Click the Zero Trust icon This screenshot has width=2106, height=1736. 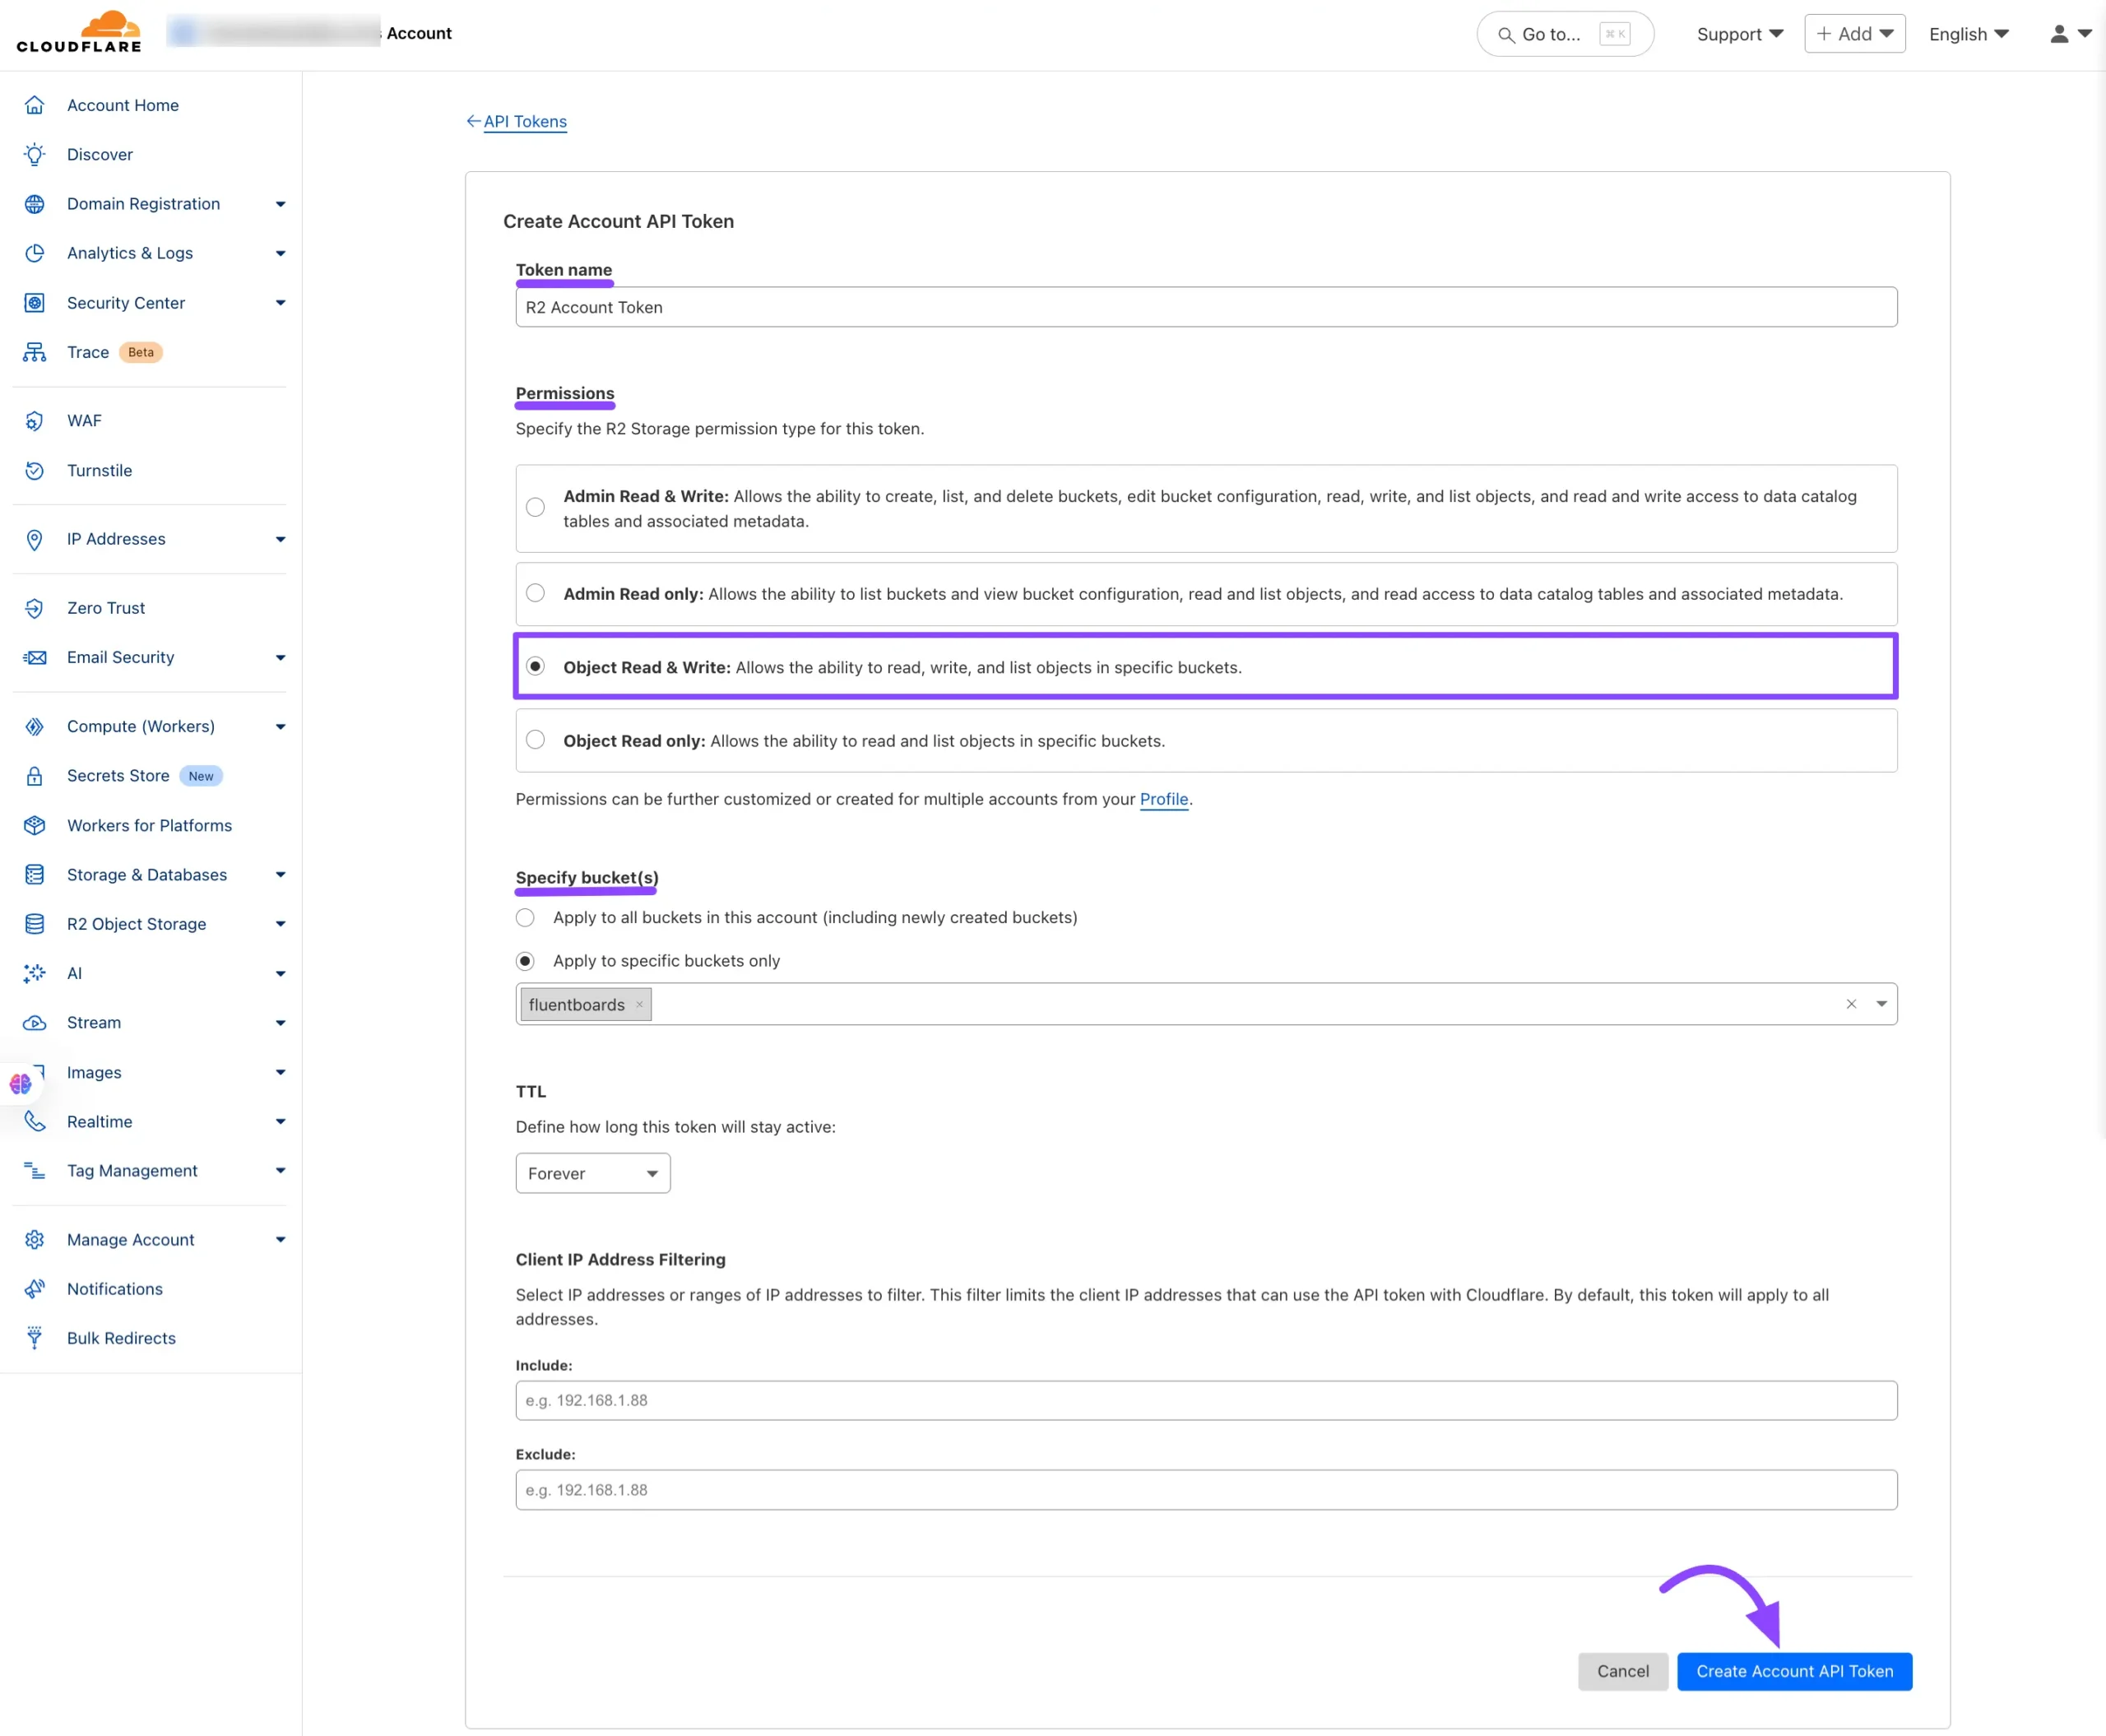click(x=35, y=608)
